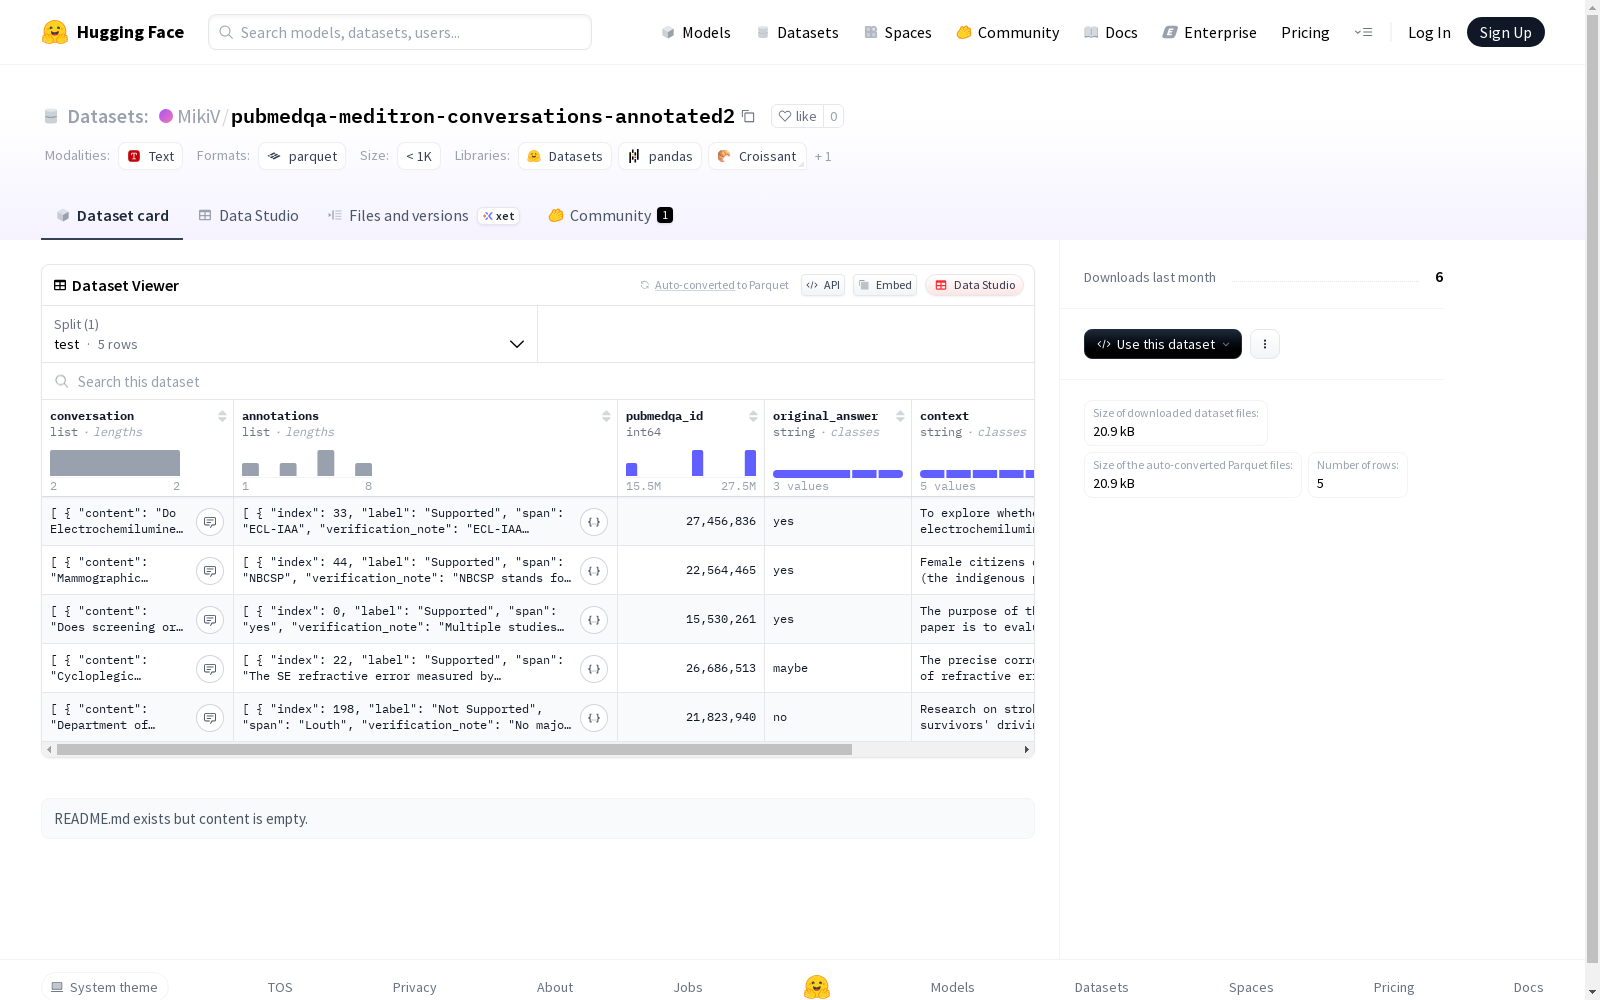The image size is (1600, 1000).
Task: Select the pandas library tag
Action: click(x=660, y=156)
